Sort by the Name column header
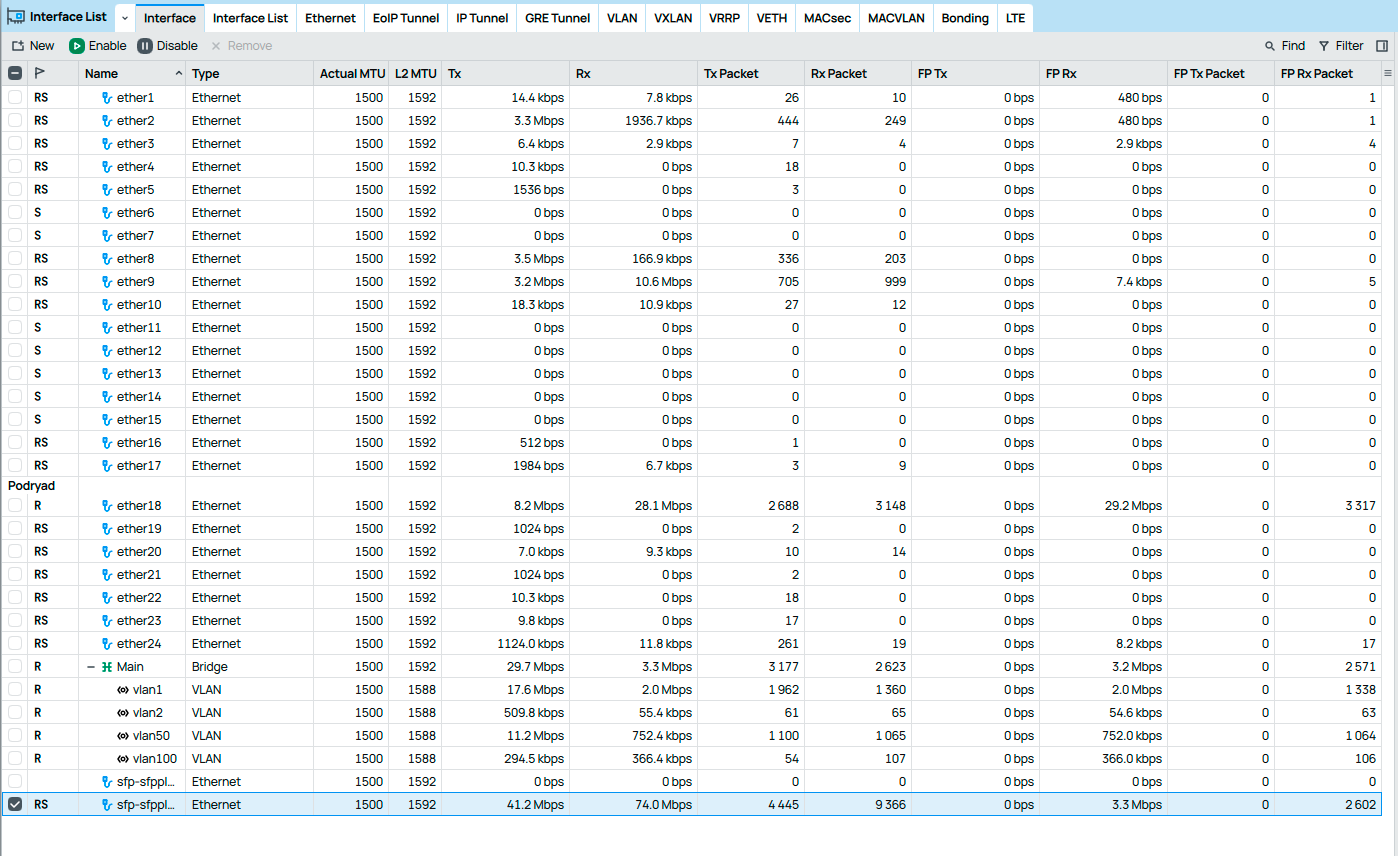Image resolution: width=1398 pixels, height=856 pixels. [102, 73]
